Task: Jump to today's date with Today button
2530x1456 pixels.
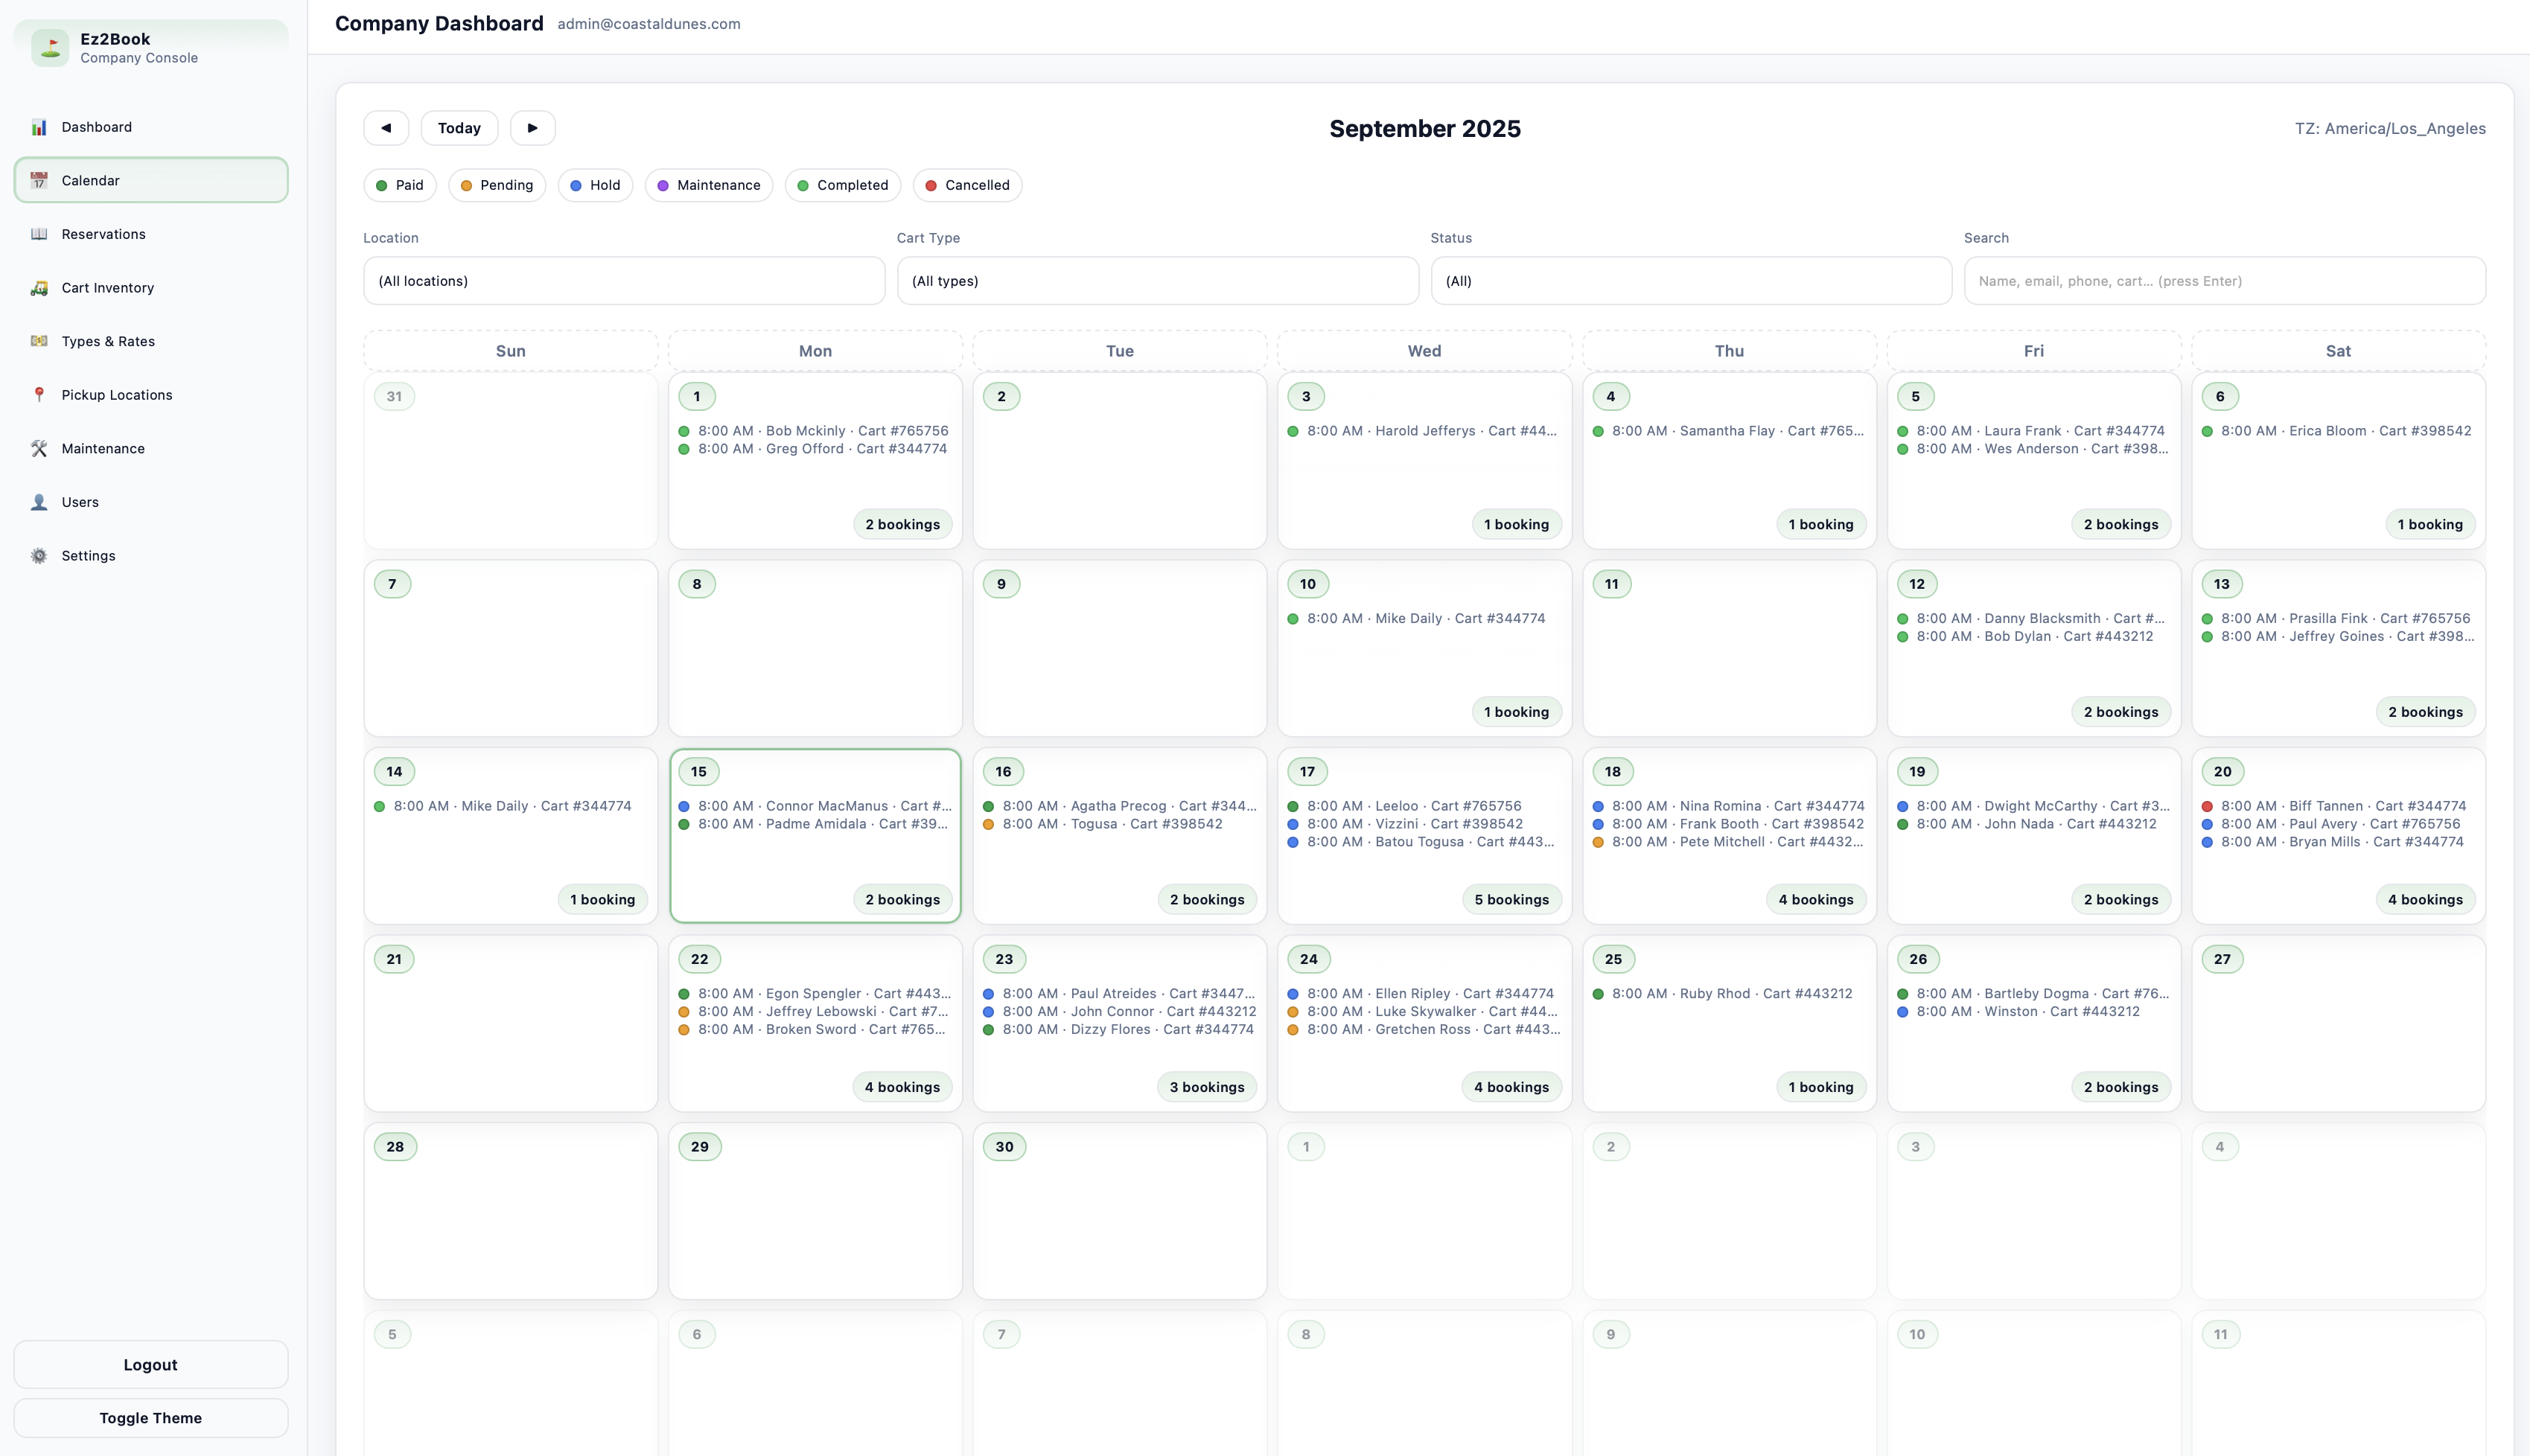Action: click(459, 128)
